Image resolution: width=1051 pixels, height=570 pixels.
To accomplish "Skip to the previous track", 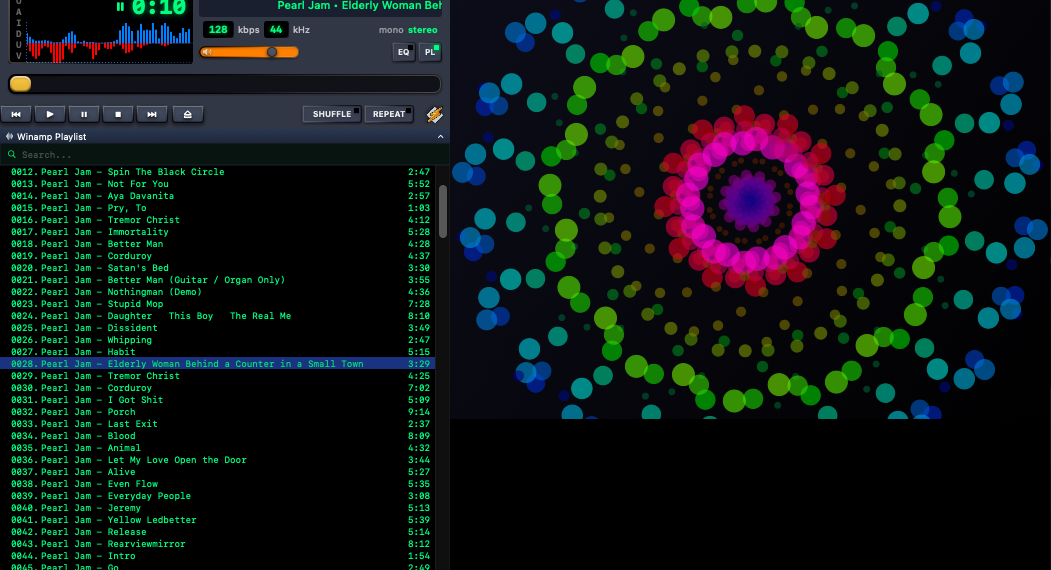I will coord(16,114).
